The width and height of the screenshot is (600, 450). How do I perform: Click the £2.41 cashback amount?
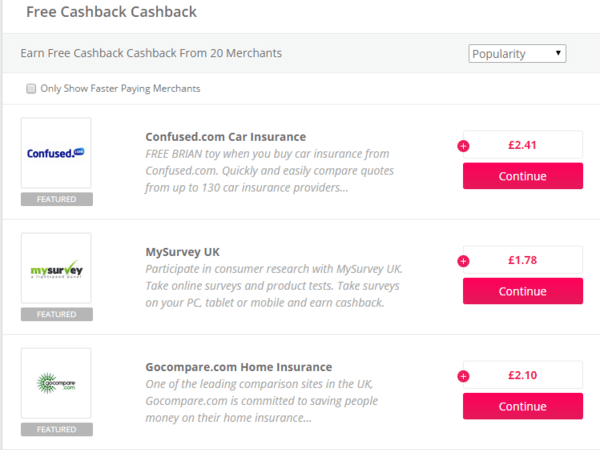523,145
